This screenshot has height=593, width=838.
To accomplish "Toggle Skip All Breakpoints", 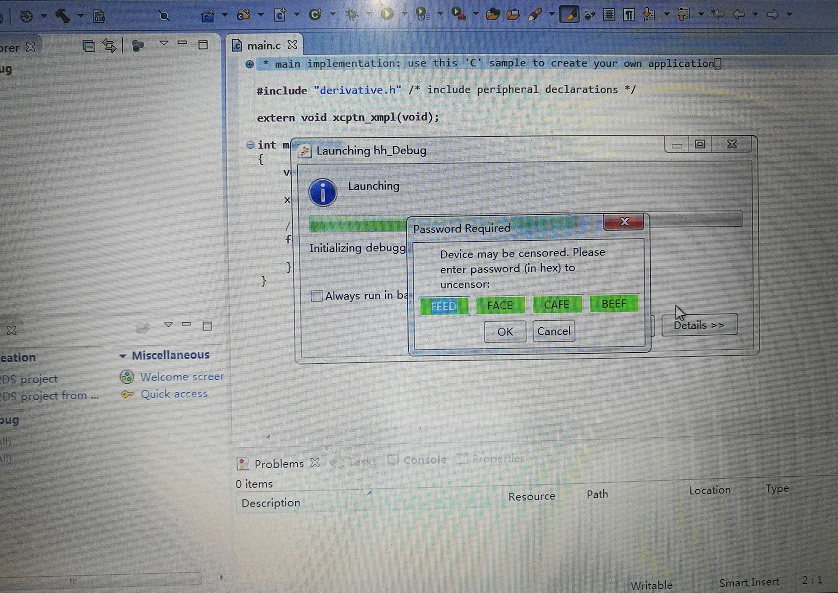I will coord(164,16).
